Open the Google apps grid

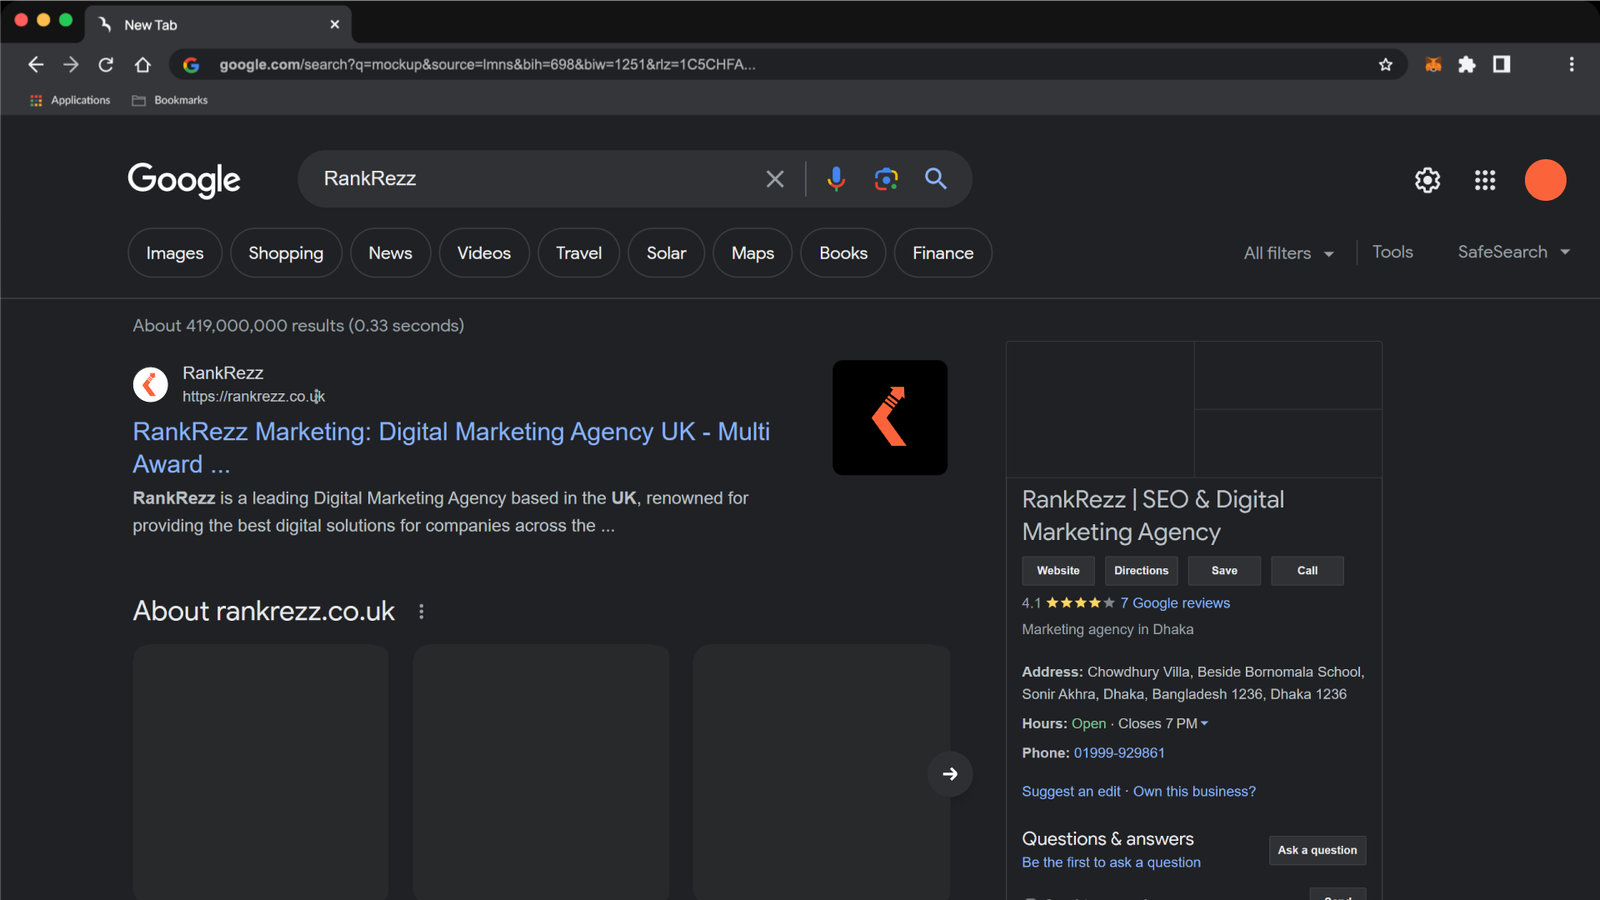pyautogui.click(x=1485, y=180)
